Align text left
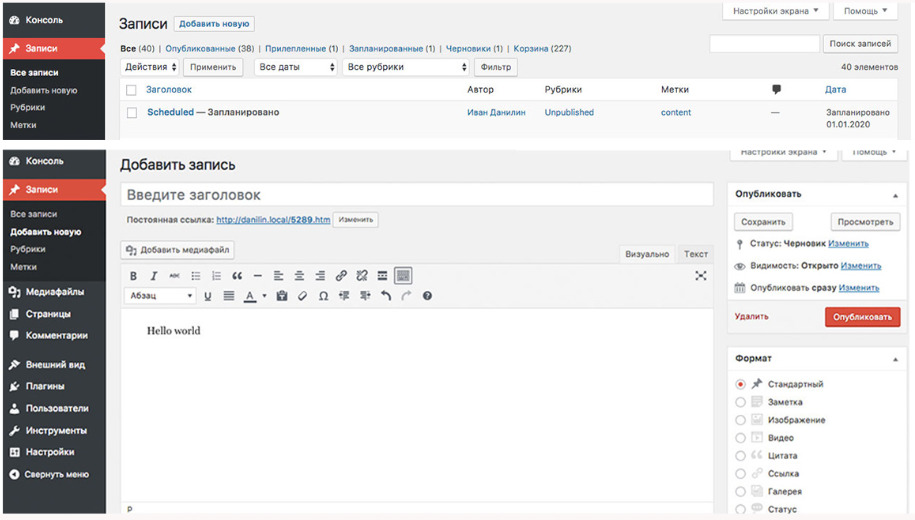The image size is (915, 520). pos(278,276)
